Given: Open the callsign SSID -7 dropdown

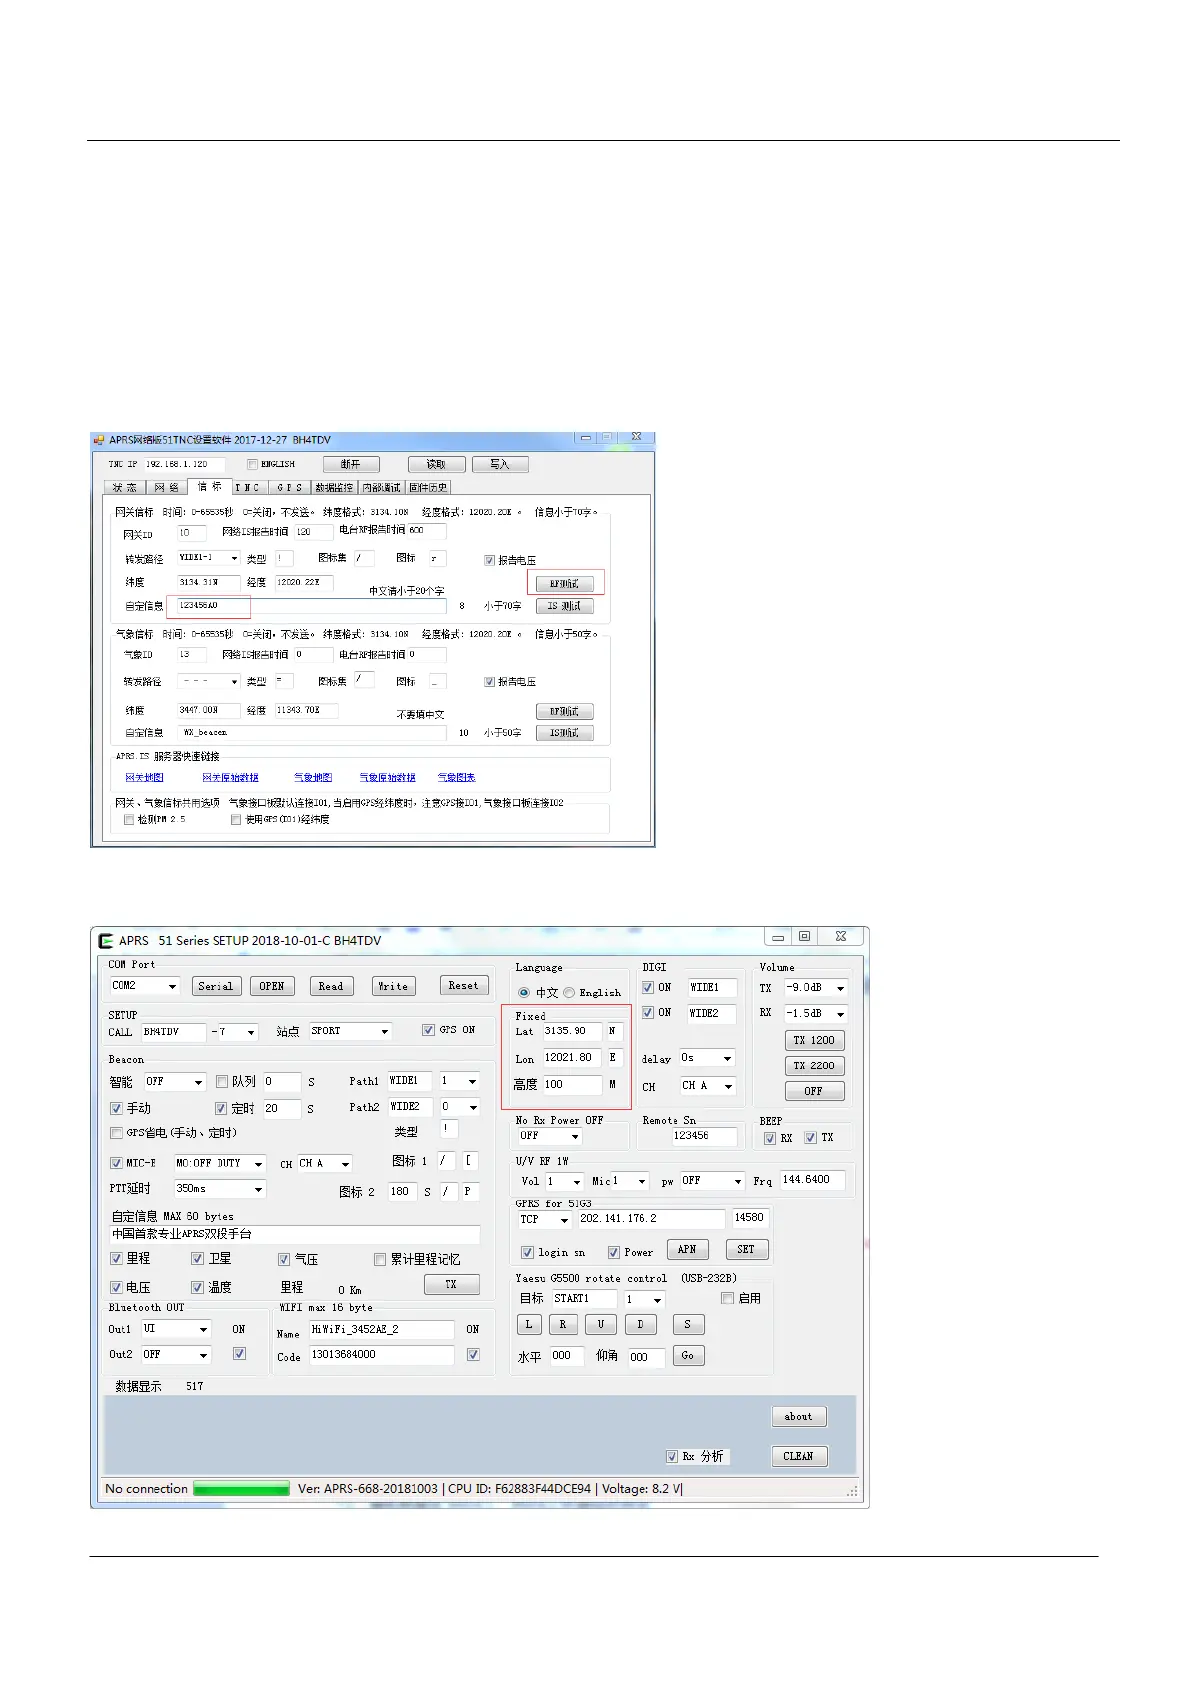Looking at the screenshot, I should 251,1032.
